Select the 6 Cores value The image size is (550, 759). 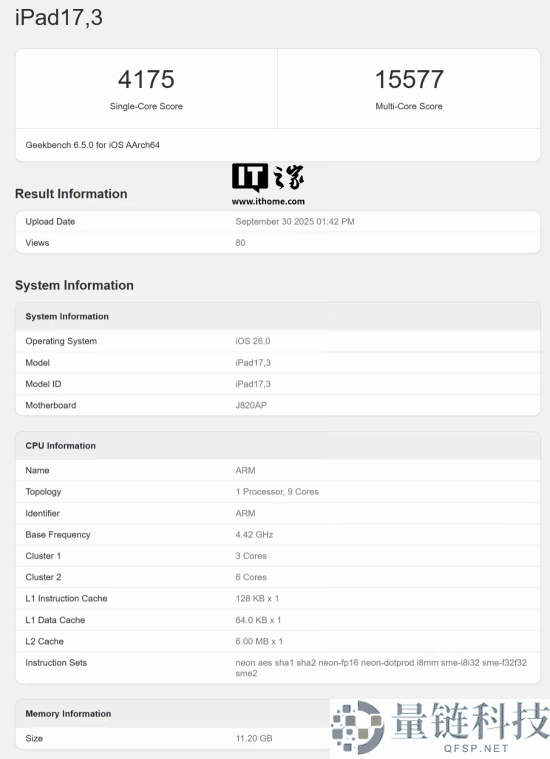[251, 577]
